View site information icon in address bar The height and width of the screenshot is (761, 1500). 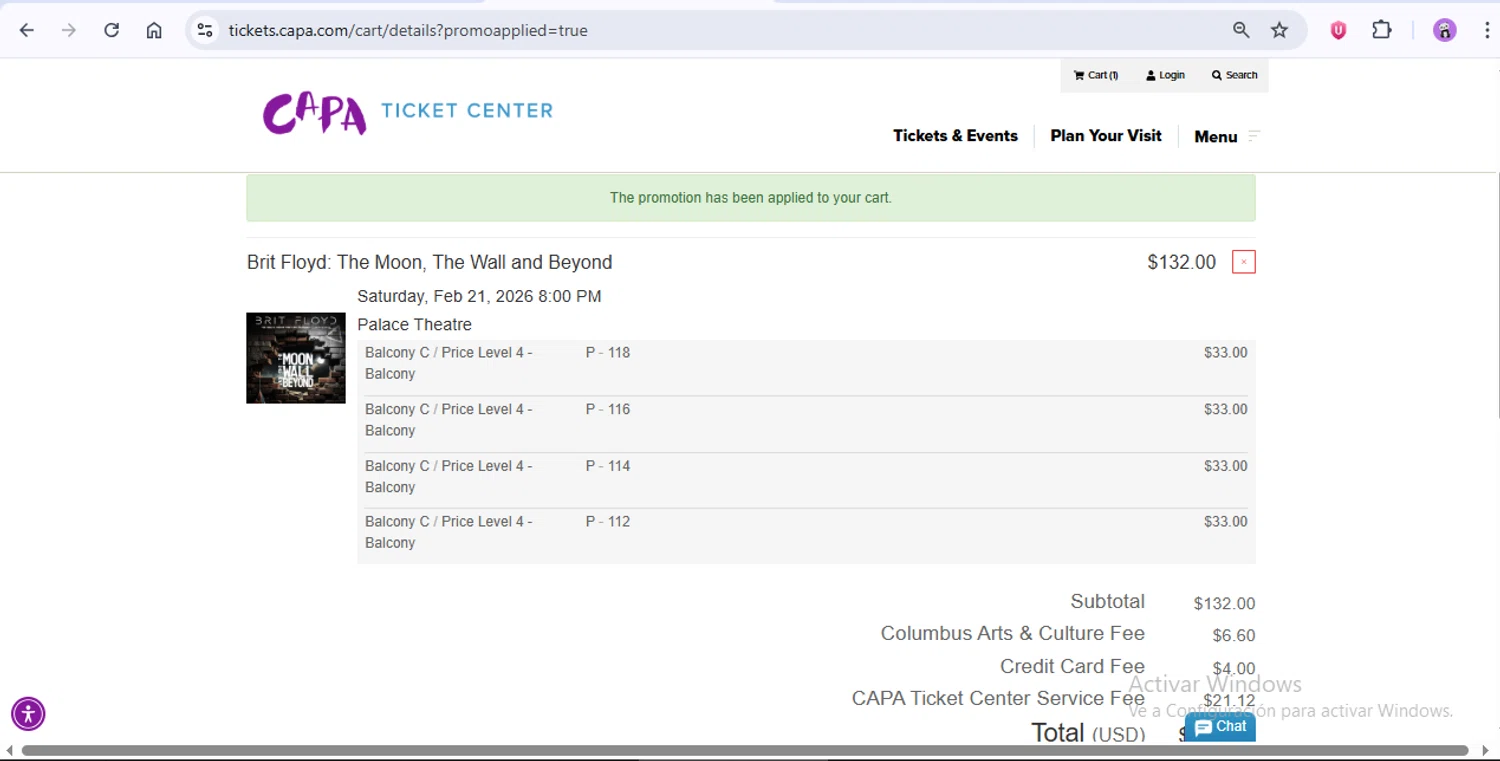click(205, 30)
